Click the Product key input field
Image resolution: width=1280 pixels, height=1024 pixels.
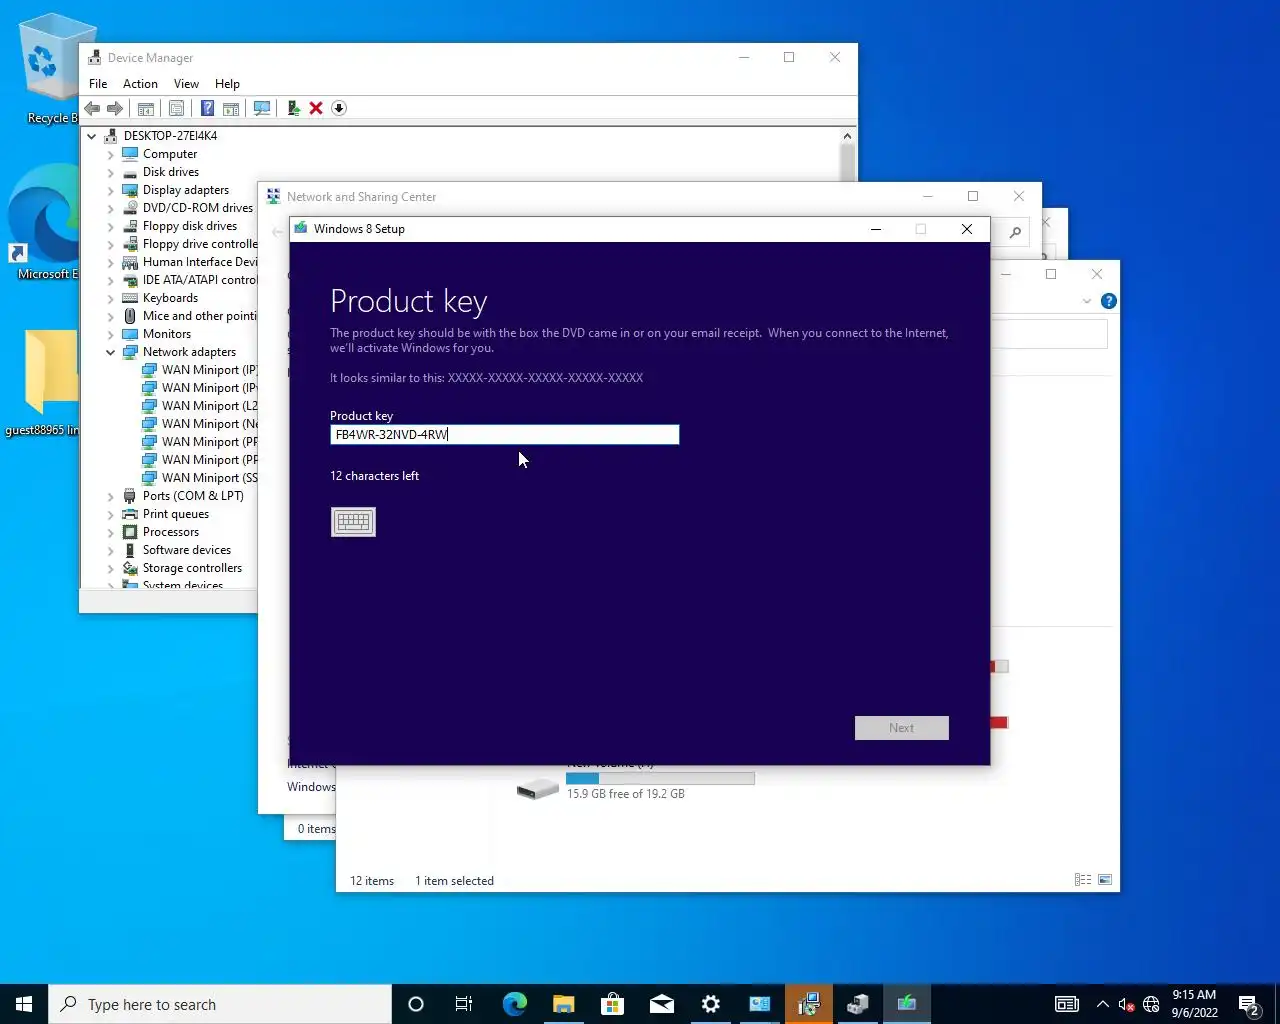(505, 434)
